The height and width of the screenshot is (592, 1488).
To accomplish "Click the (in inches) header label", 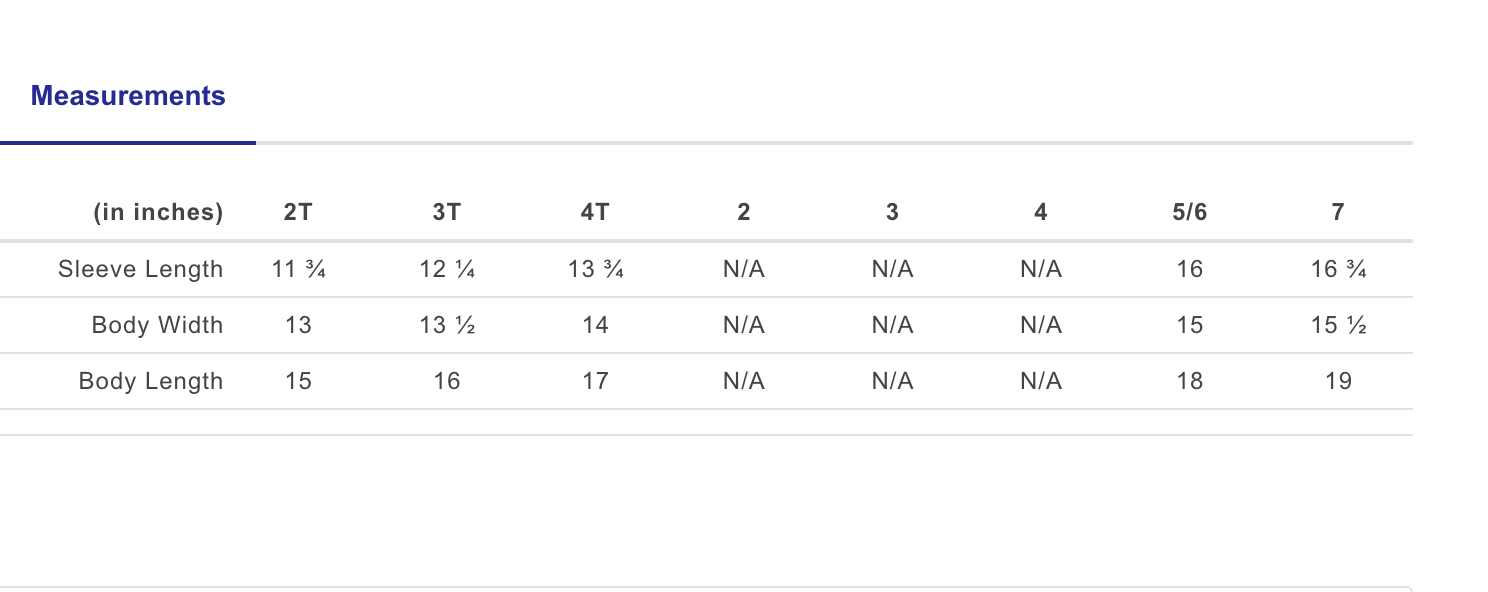I will [158, 212].
